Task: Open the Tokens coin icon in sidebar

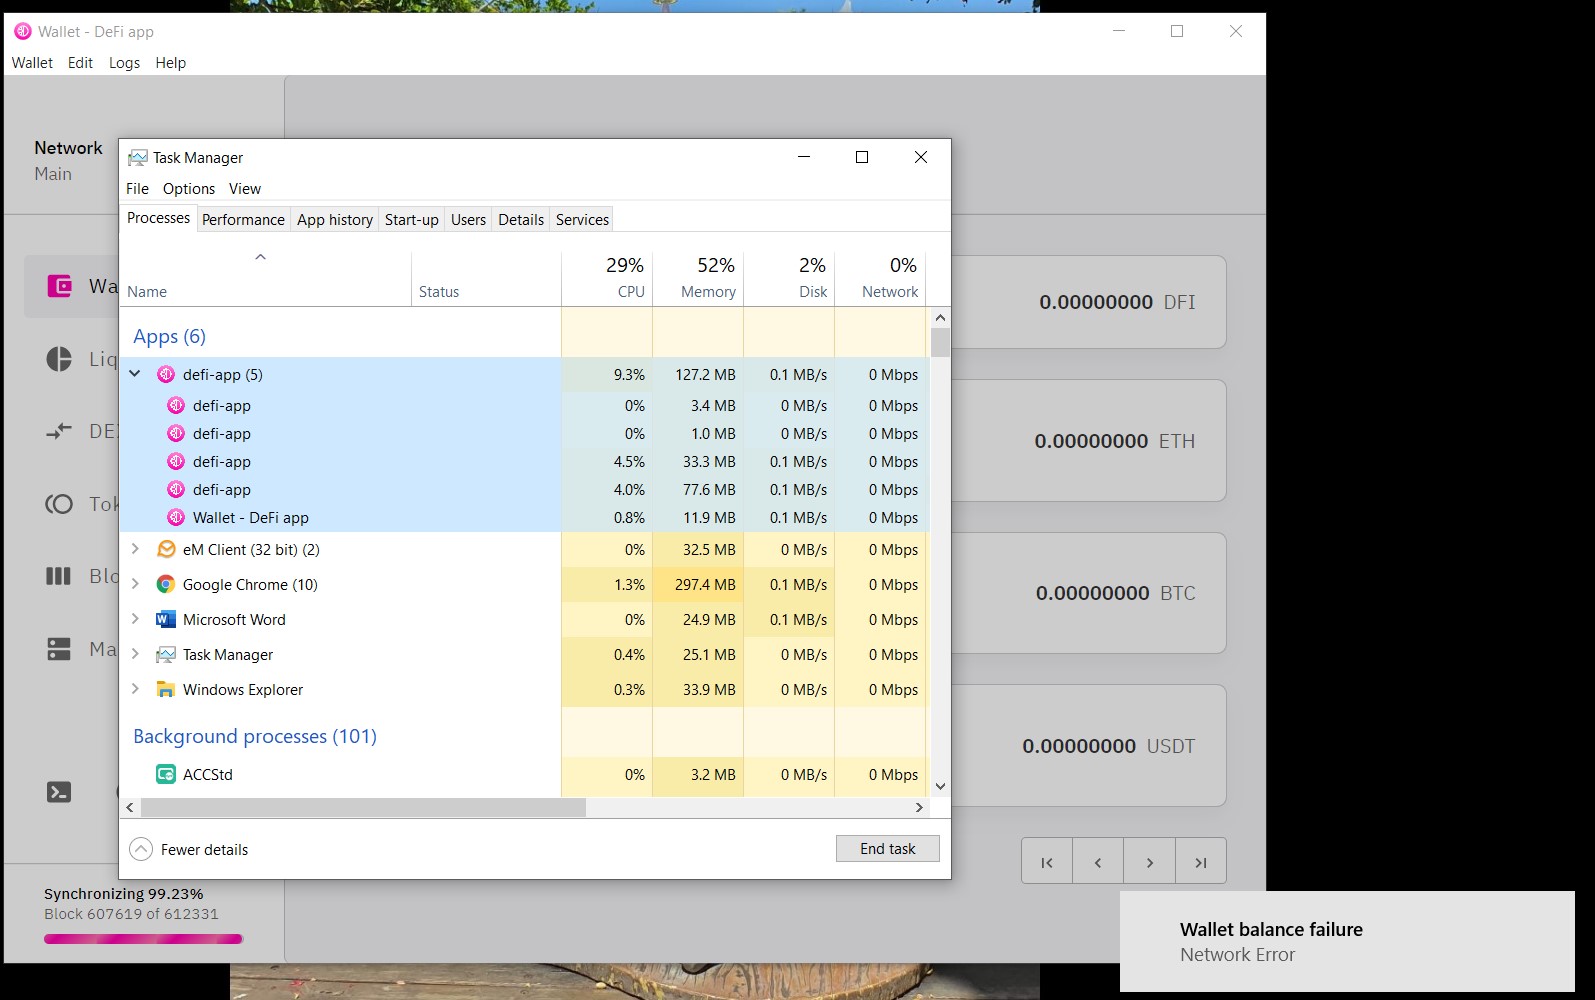Action: tap(59, 504)
